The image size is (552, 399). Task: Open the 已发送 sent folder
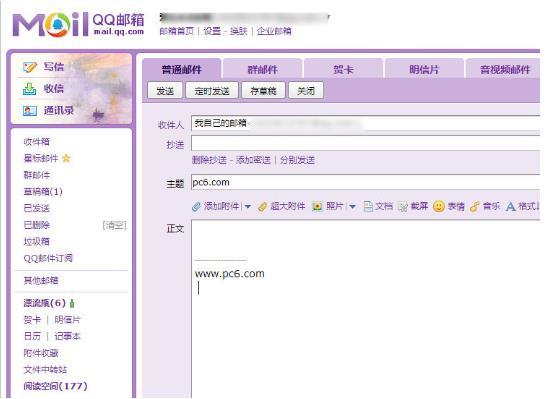[37, 208]
